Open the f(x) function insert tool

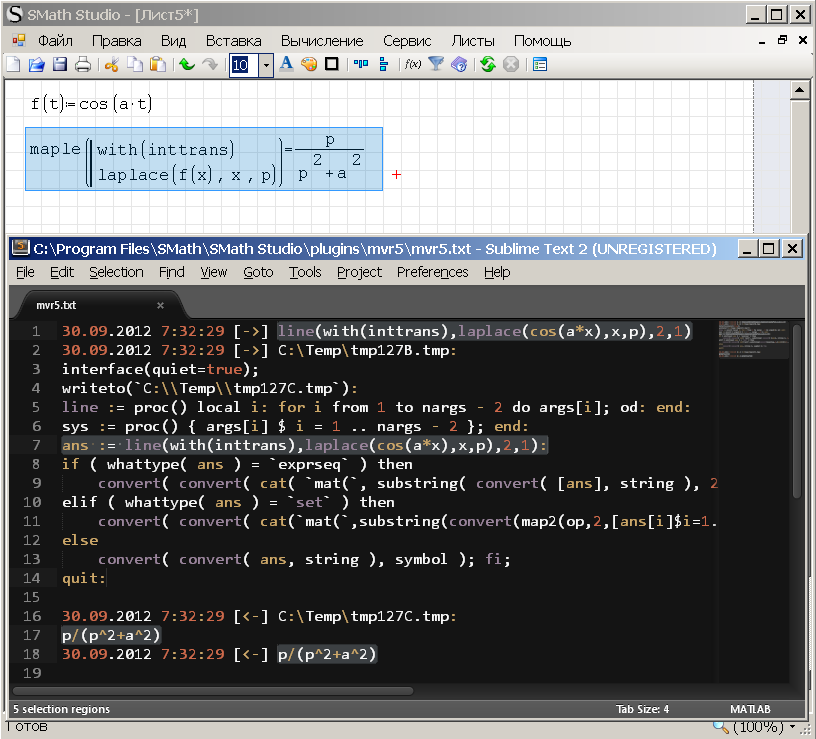coord(412,65)
